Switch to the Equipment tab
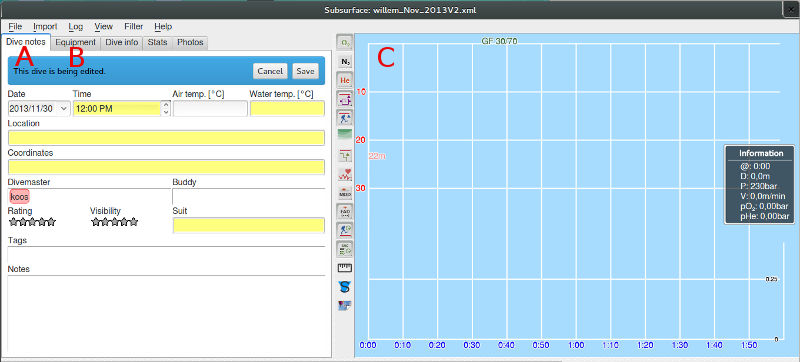This screenshot has width=800, height=362. pos(76,43)
